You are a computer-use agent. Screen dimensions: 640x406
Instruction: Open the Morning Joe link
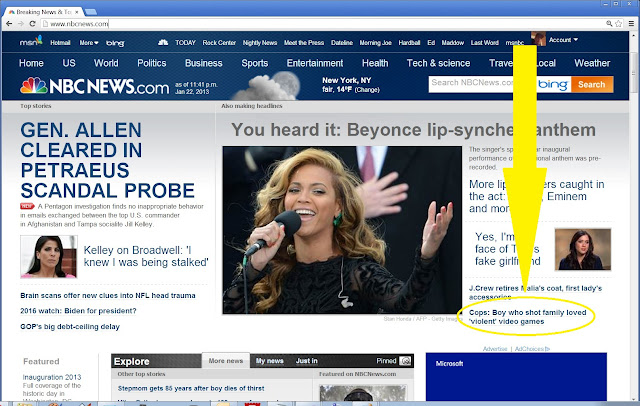click(376, 42)
